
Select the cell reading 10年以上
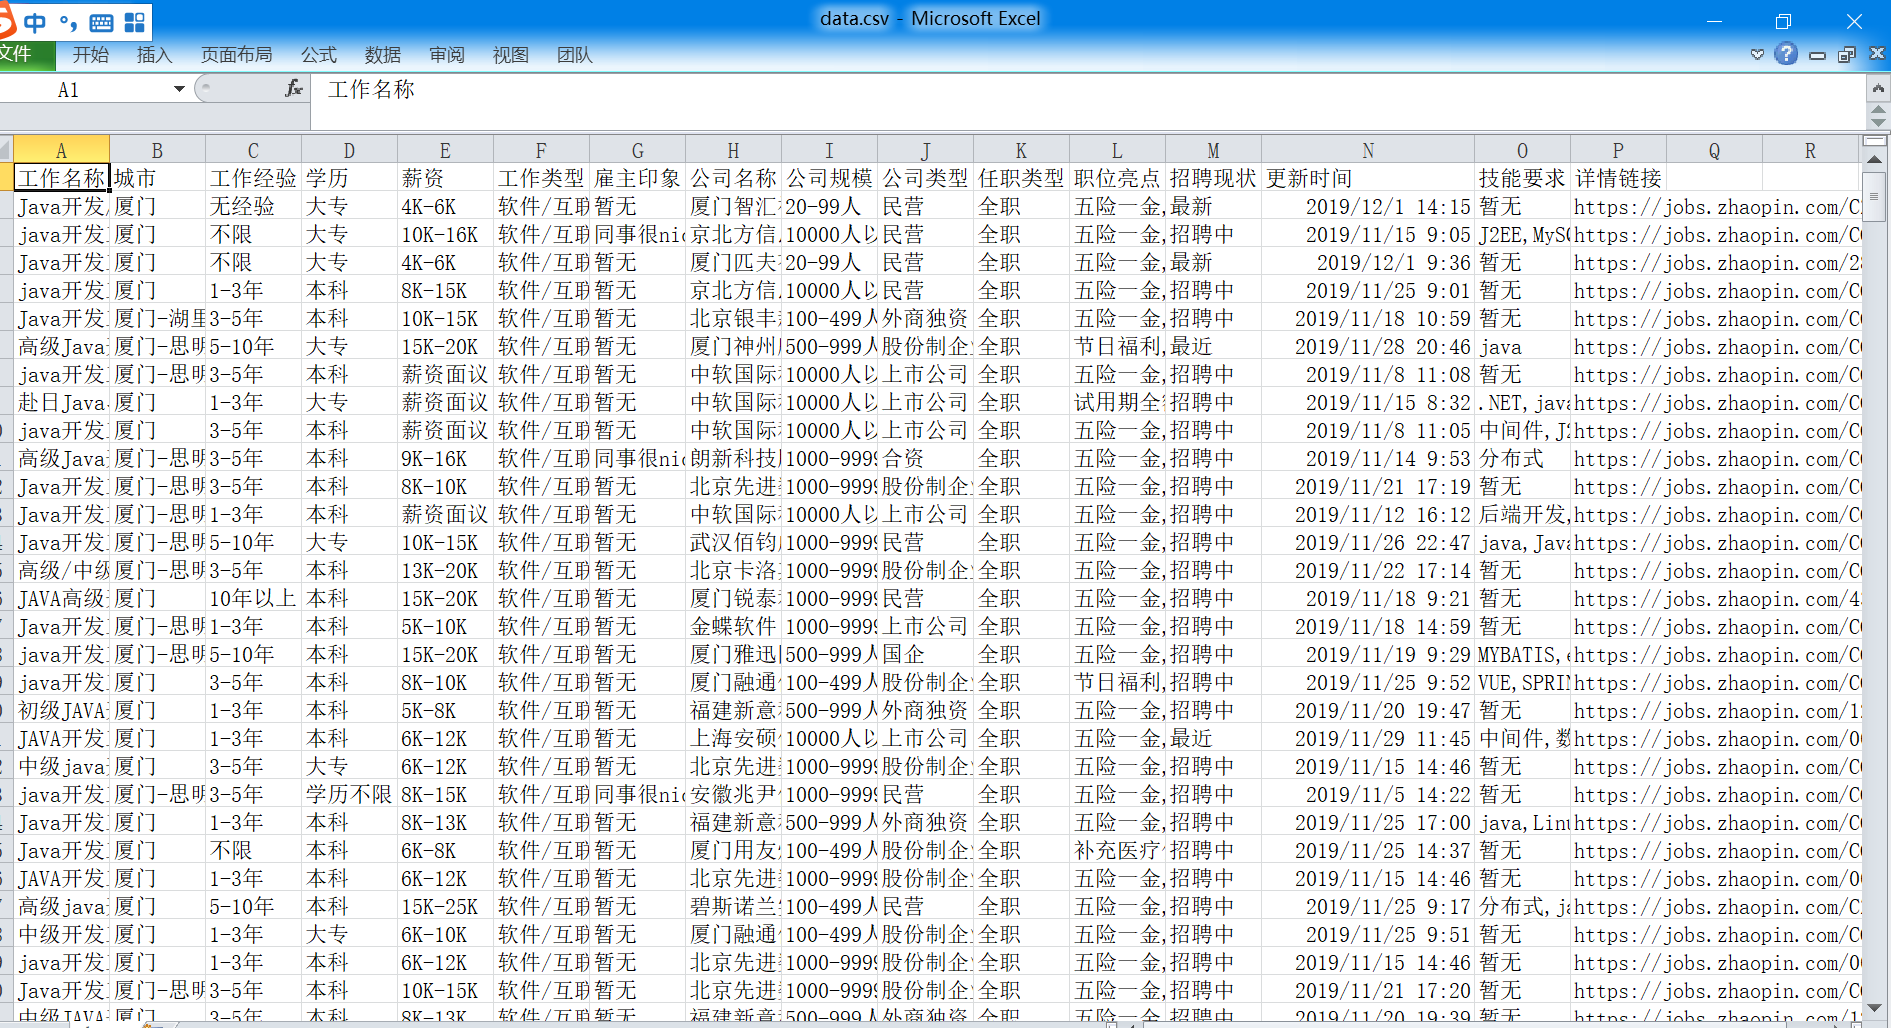[253, 598]
